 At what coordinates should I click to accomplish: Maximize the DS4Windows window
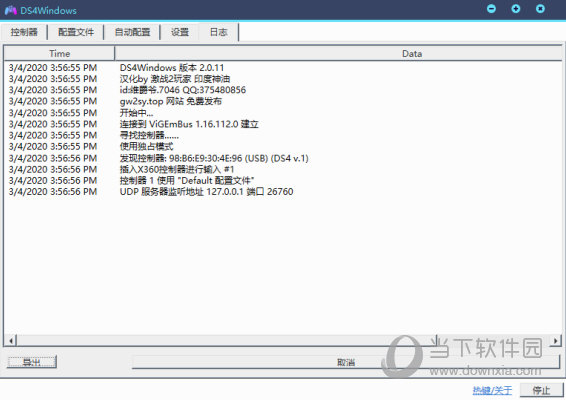click(516, 9)
